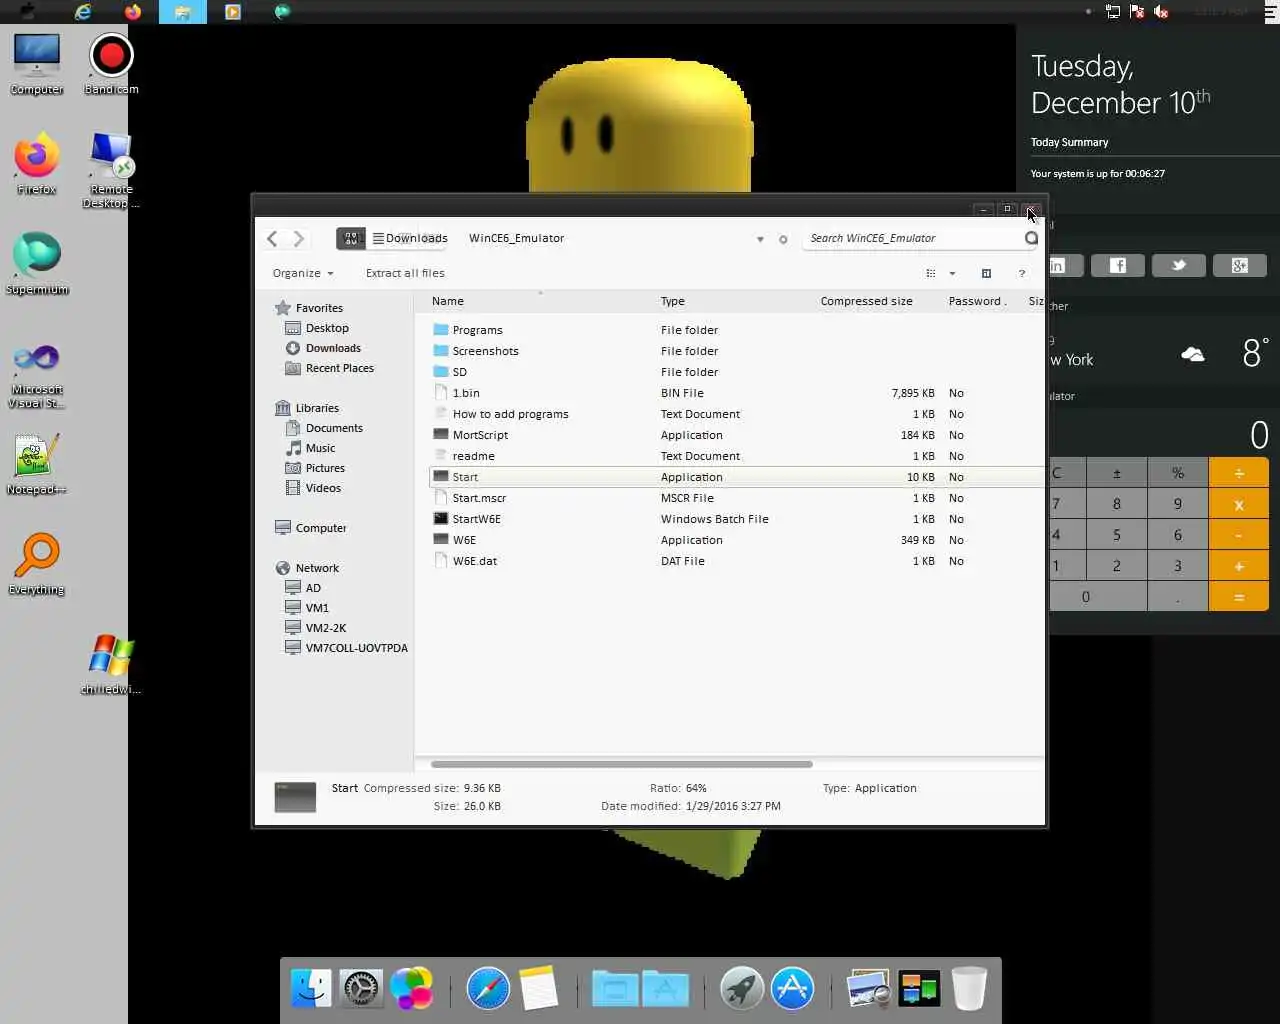Select the chilledwindows desktop icon
1280x1024 pixels.
[111, 664]
